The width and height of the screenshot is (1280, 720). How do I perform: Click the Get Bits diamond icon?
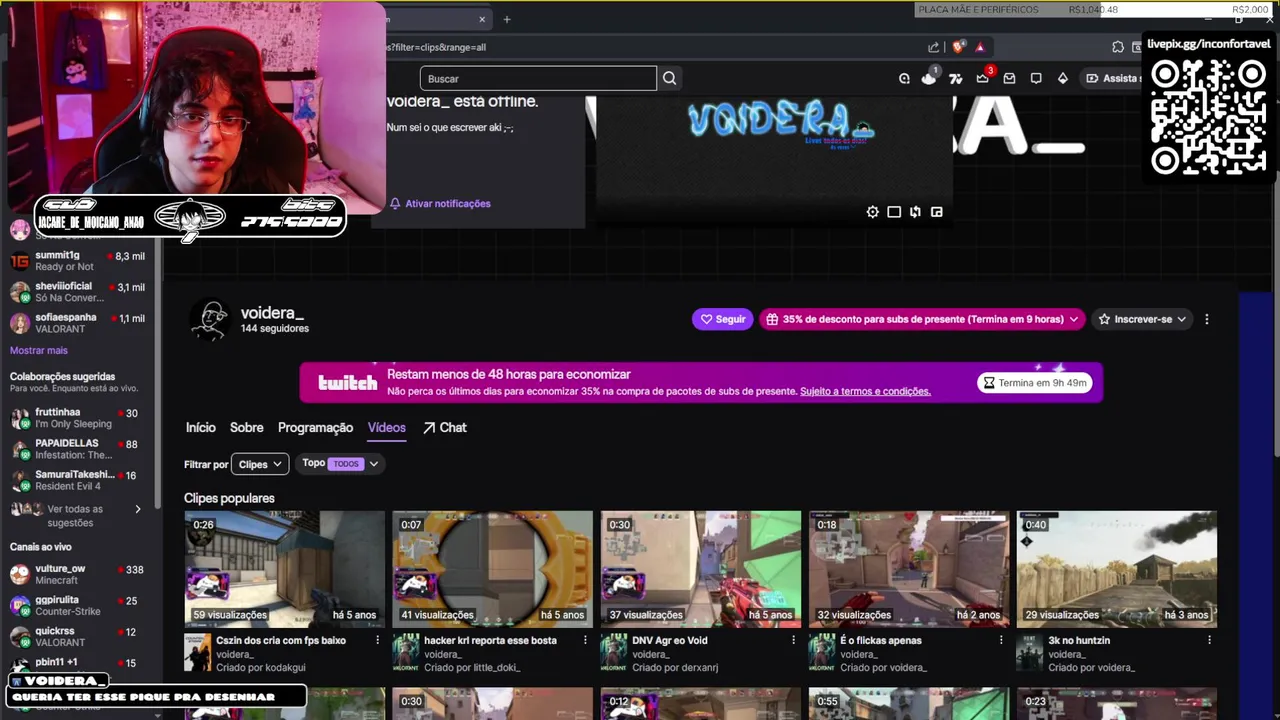point(1062,78)
